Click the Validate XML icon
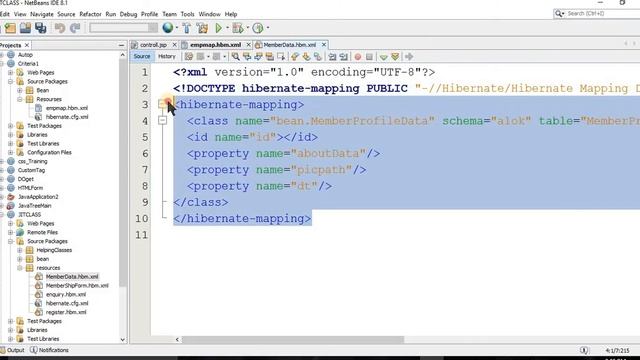The image size is (640, 360). click(x=395, y=56)
